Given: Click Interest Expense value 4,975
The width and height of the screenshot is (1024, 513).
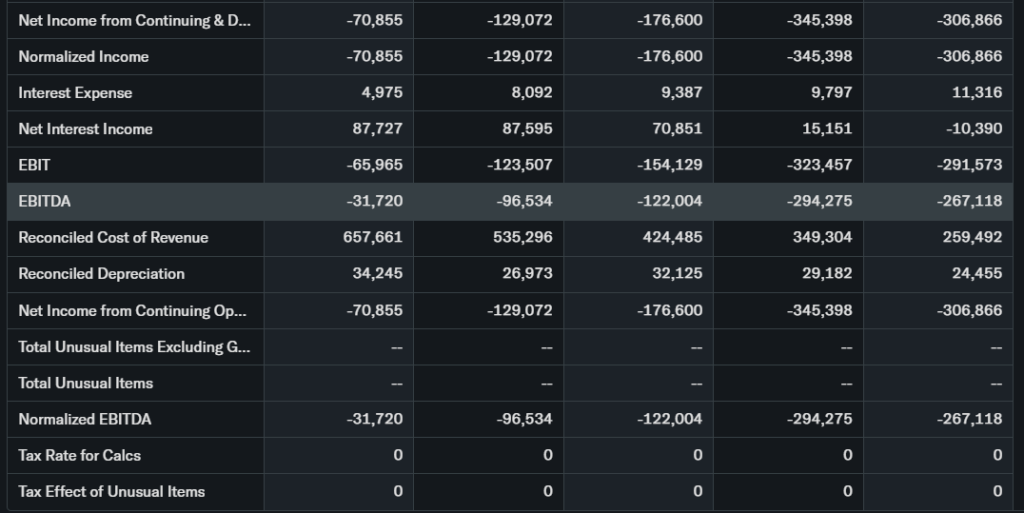Looking at the screenshot, I should (382, 93).
